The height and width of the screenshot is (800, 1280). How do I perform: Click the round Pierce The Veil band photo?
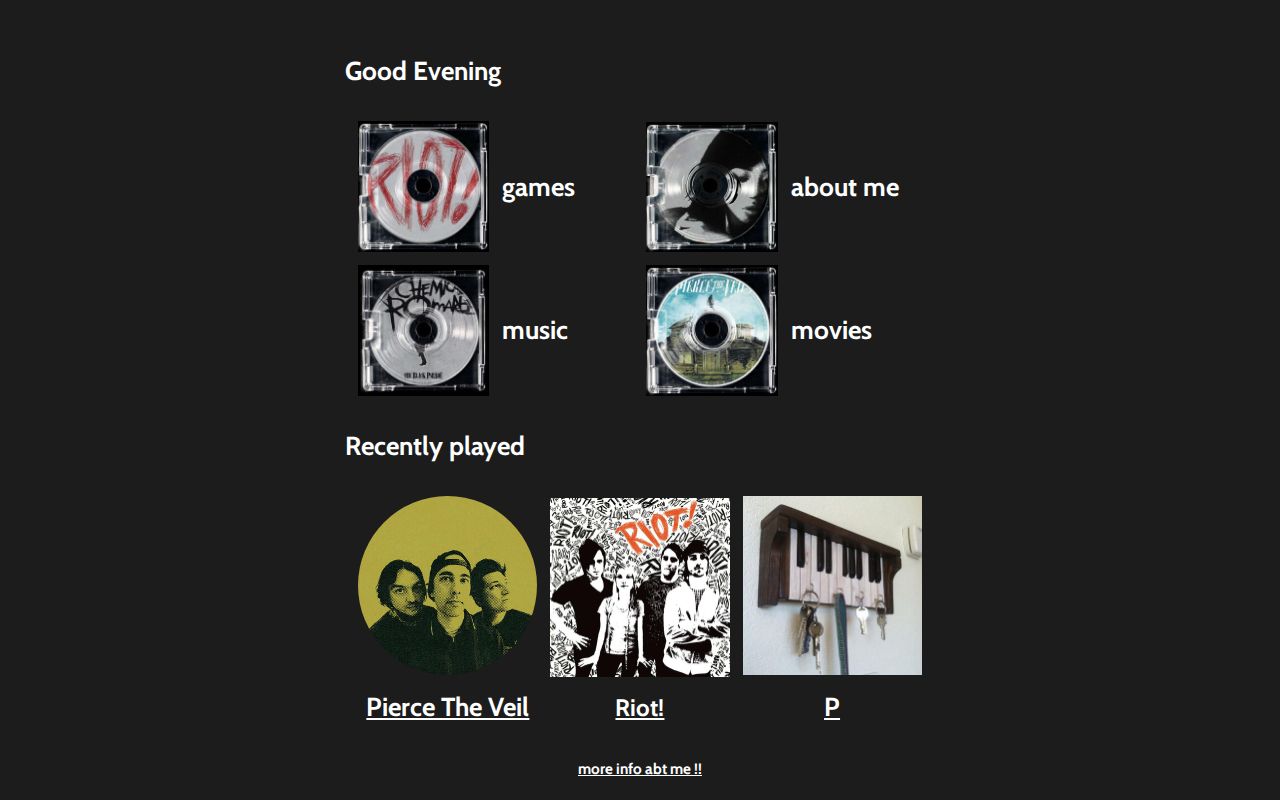(x=447, y=585)
